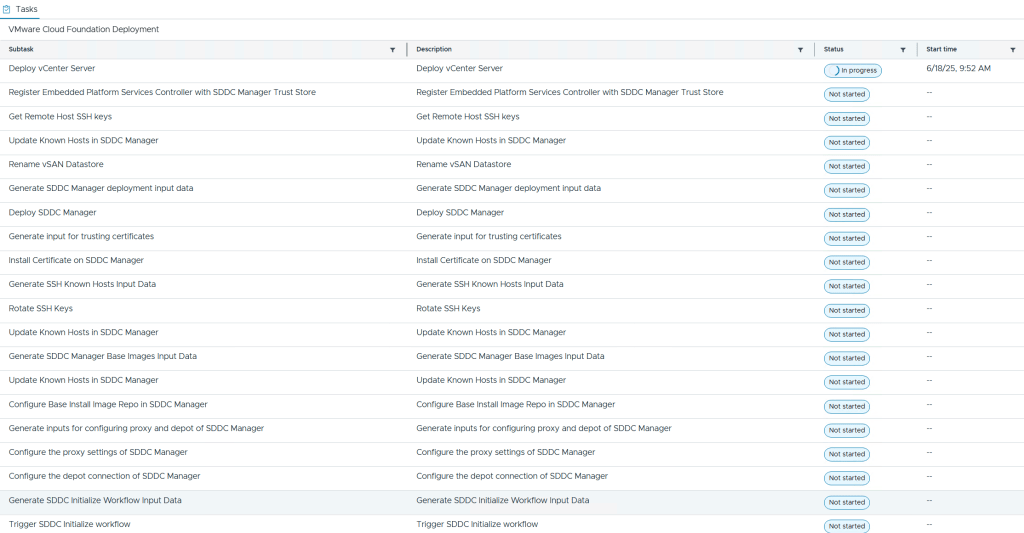Screen dimensions: 1024x533
Task: Click the VMware Cloud Foundation Deployment title
Action: (x=84, y=30)
